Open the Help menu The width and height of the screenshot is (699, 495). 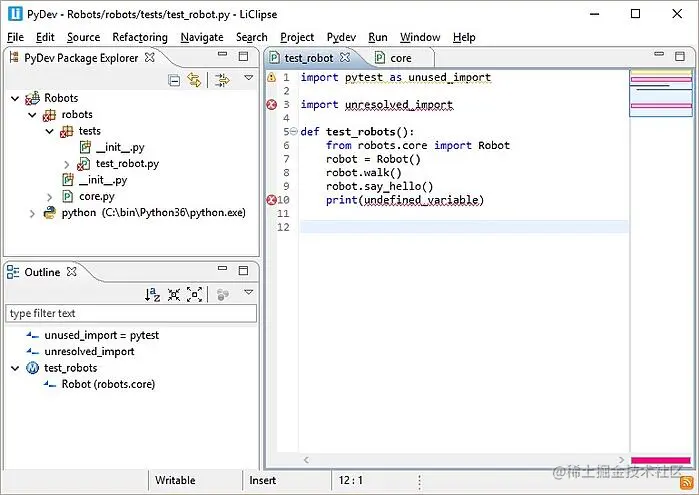click(x=464, y=37)
